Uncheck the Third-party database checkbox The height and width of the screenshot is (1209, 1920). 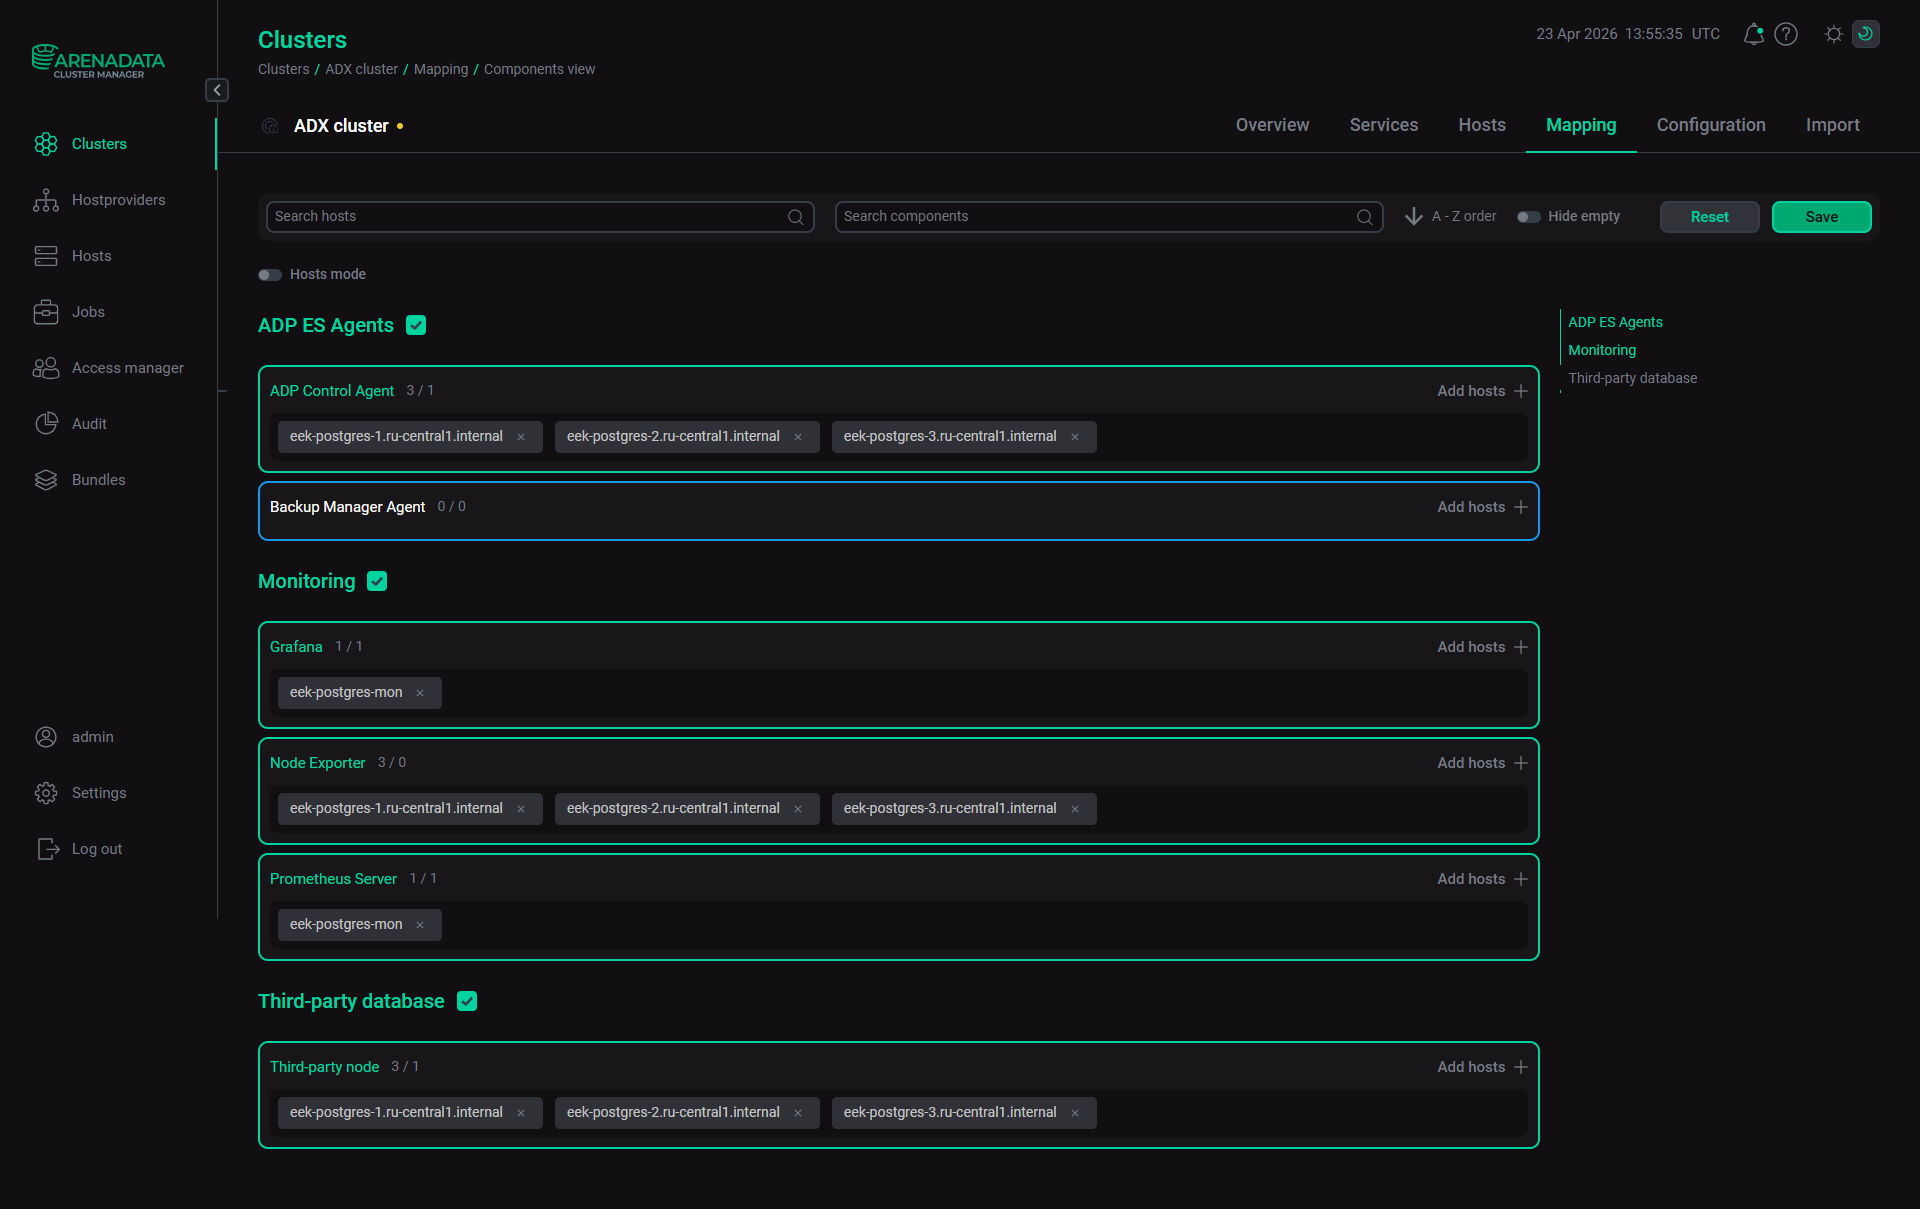click(467, 1001)
